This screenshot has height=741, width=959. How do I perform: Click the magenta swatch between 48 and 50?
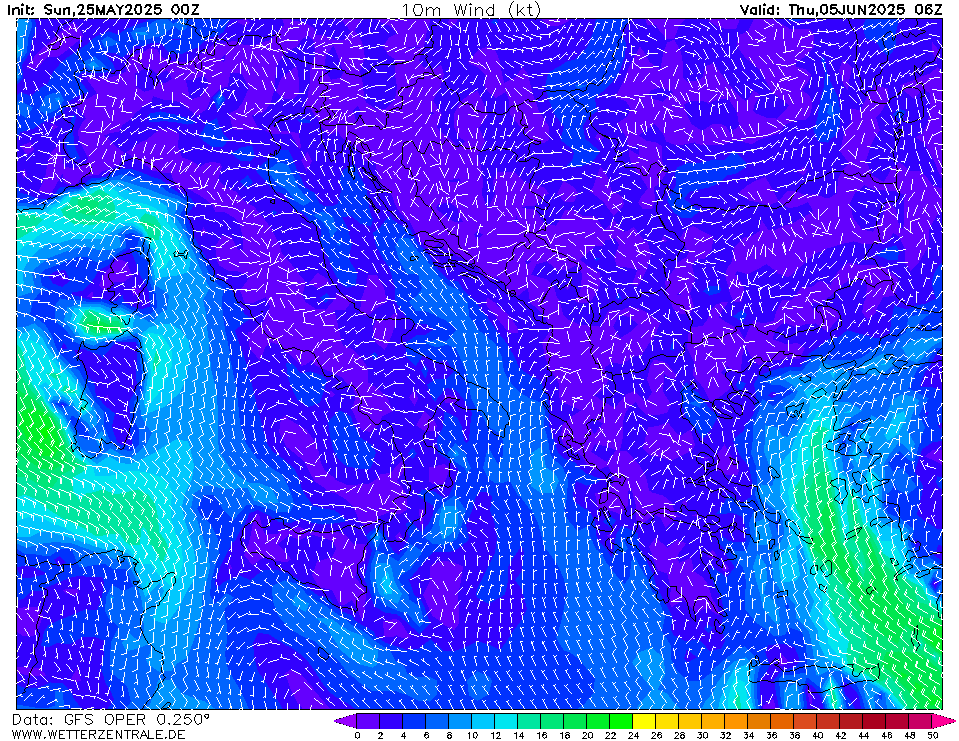tap(920, 721)
